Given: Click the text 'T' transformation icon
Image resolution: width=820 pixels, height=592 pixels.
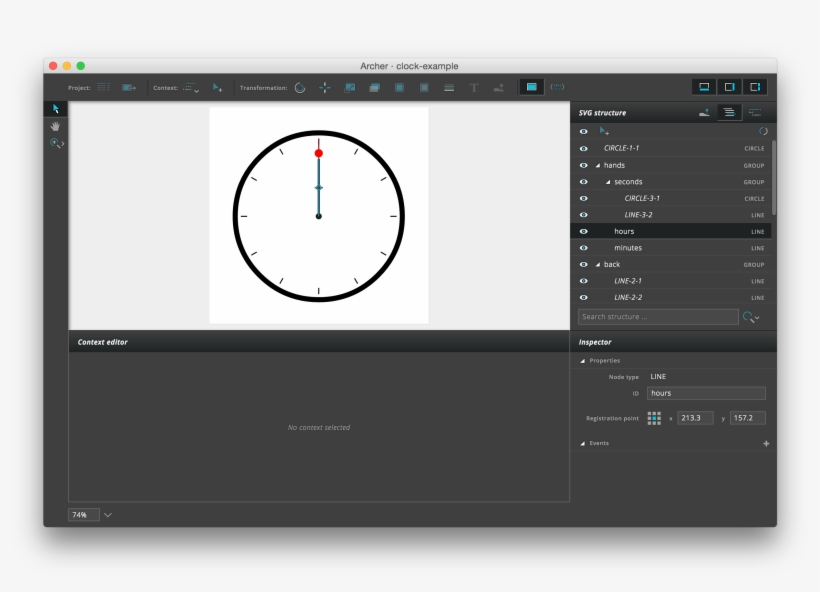Looking at the screenshot, I should tap(474, 88).
